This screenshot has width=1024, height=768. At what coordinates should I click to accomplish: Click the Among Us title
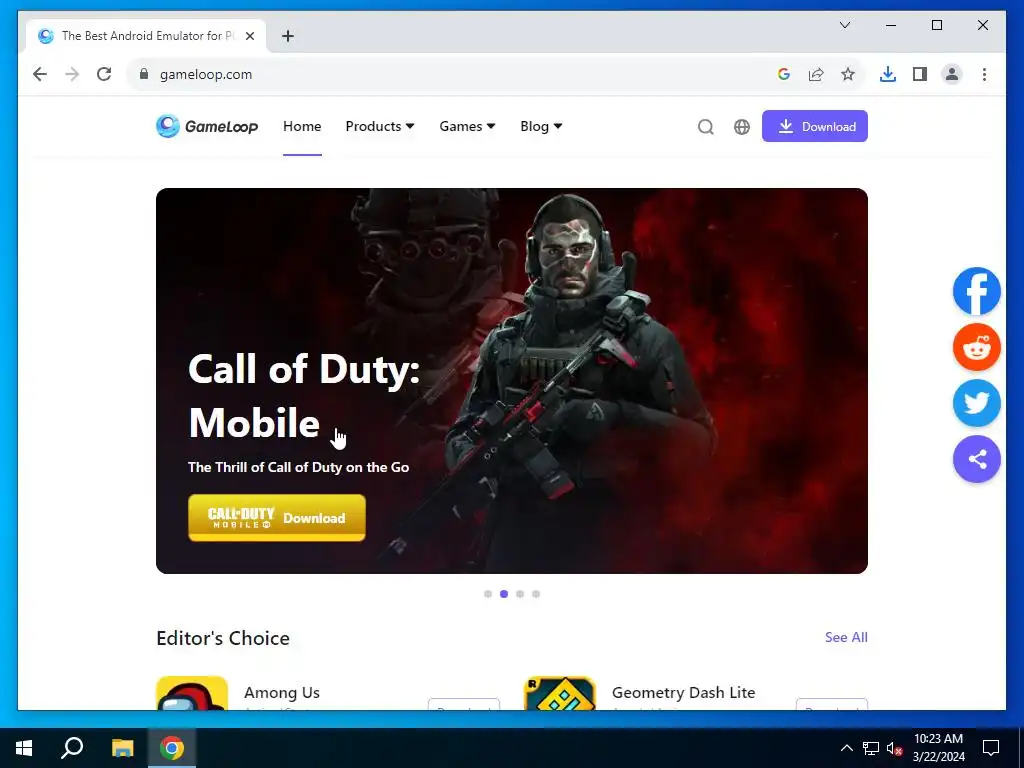[281, 692]
